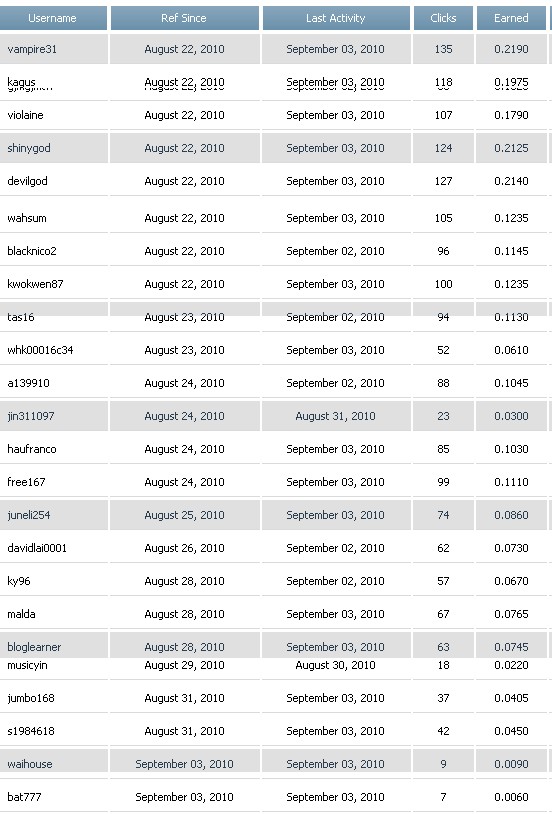Click the Last Activity column header
This screenshot has height=814, width=552.
click(335, 18)
